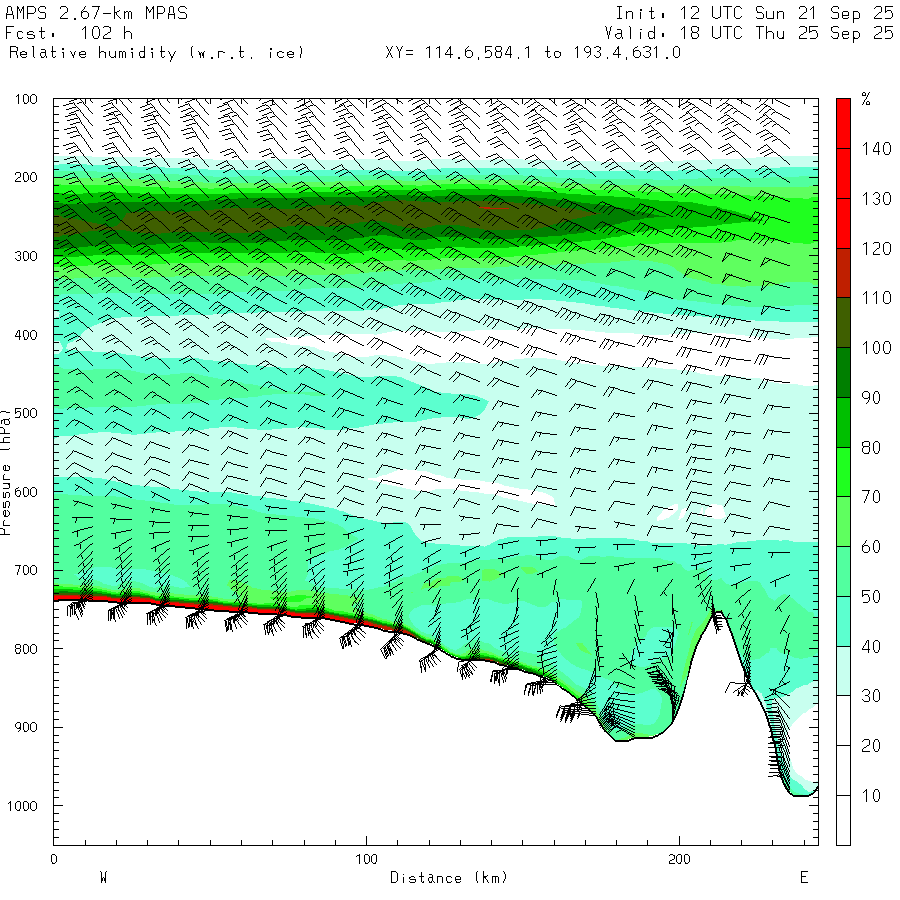This screenshot has height=900, width=900.
Task: Click the 100 hPa pressure axis label
Action: click(x=26, y=99)
